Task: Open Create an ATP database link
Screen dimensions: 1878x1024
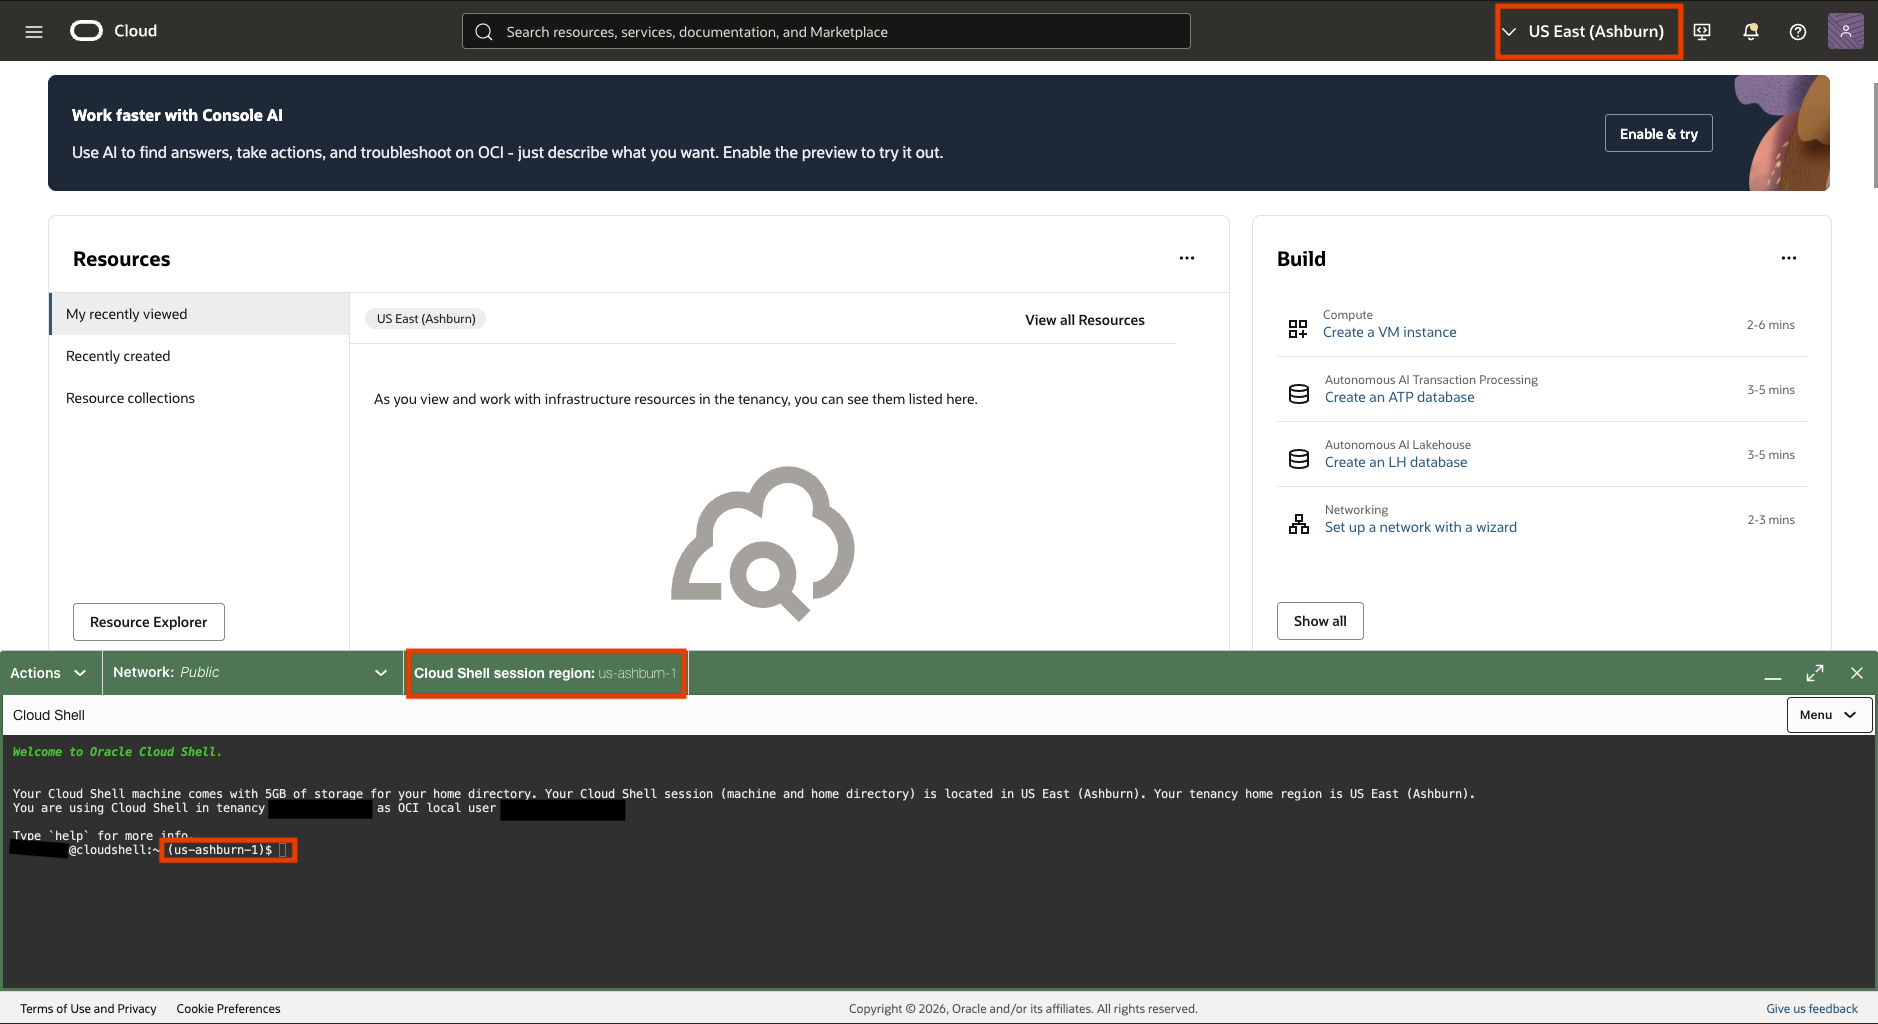Action: 1399,398
